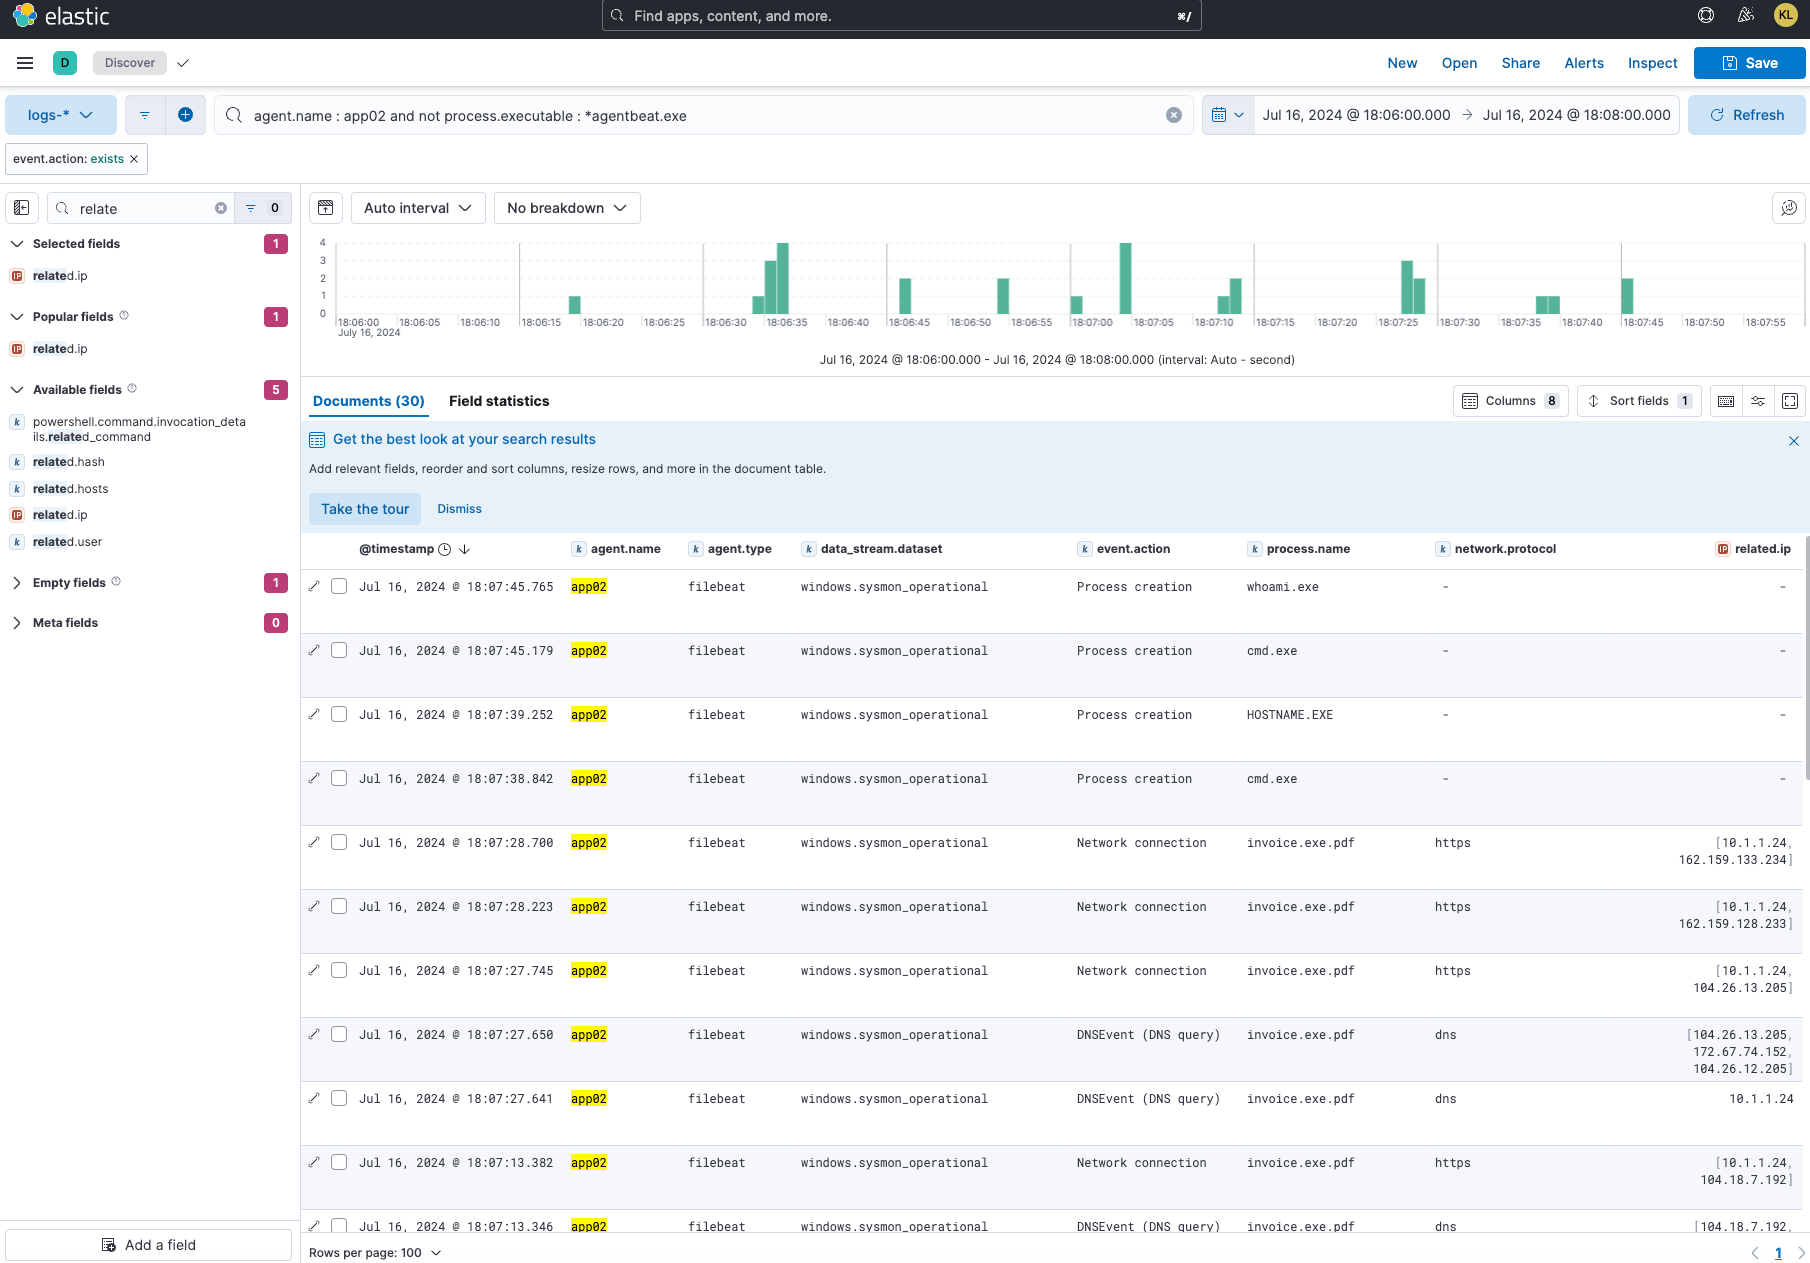Open the KL user avatar menu
This screenshot has height=1263, width=1810.
point(1785,15)
